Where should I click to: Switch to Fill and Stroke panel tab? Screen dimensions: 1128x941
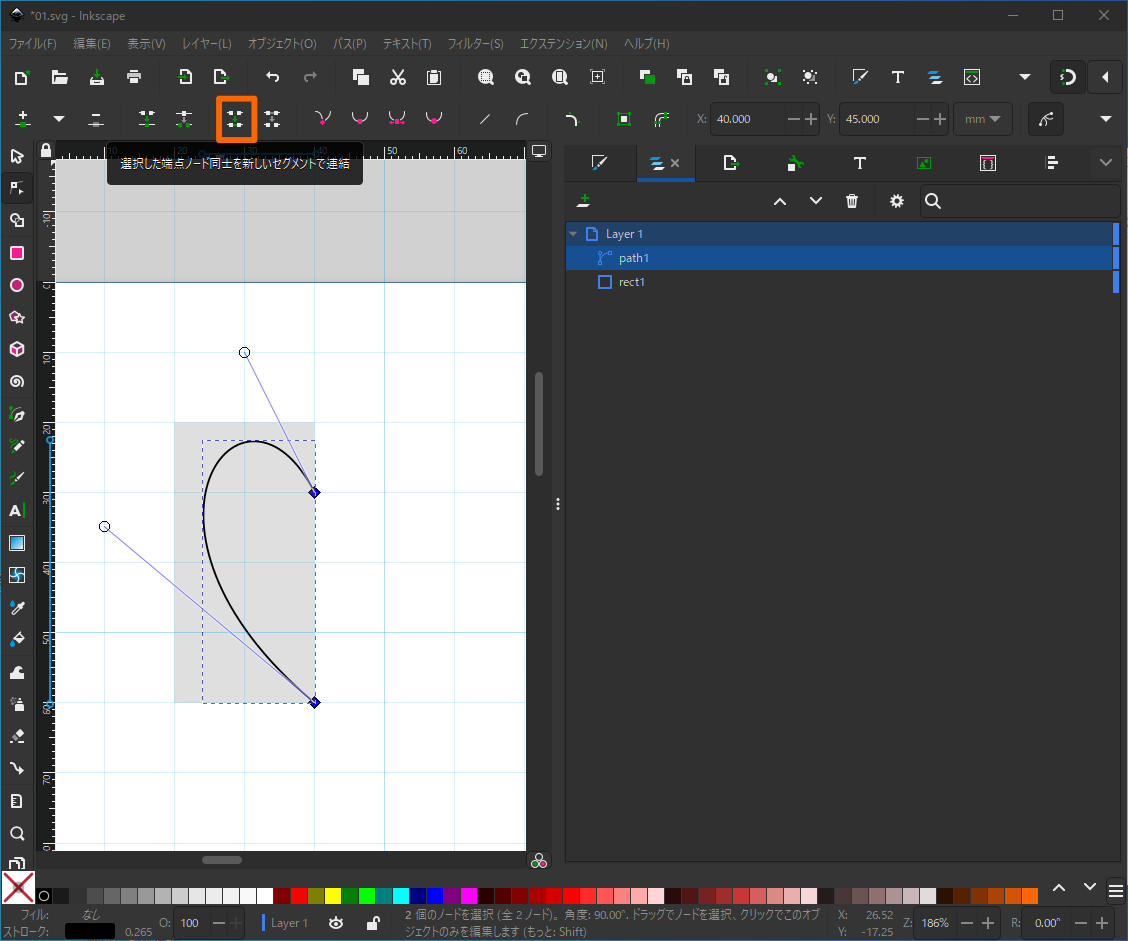tap(599, 163)
